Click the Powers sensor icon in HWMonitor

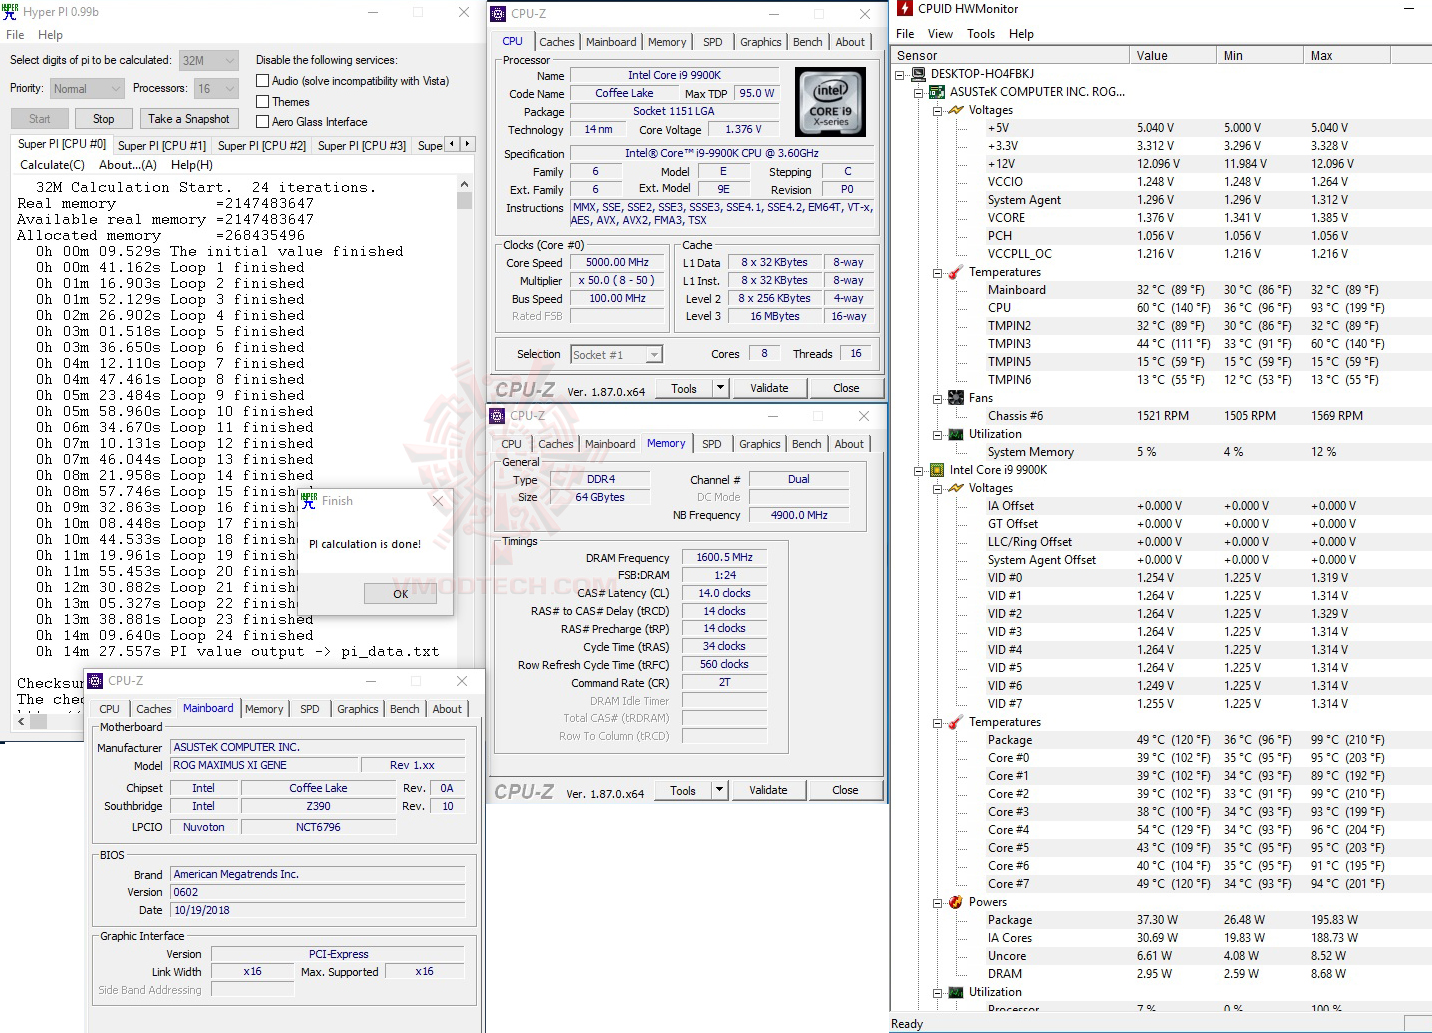(x=956, y=901)
